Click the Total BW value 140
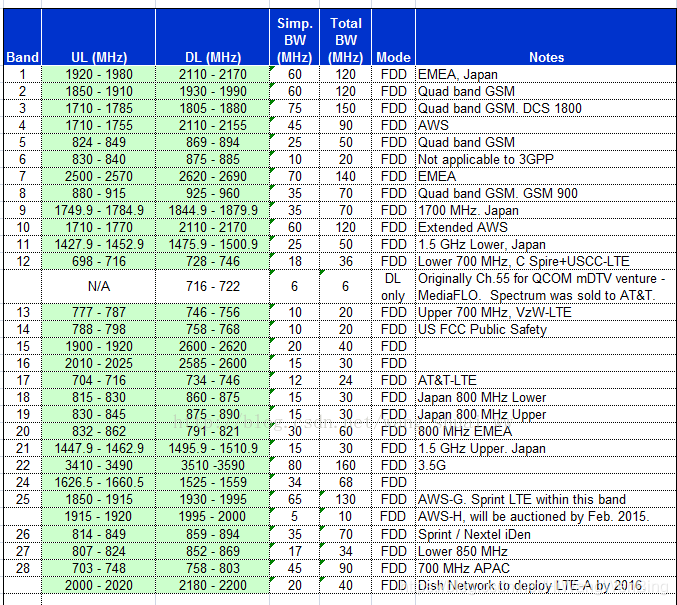Image resolution: width=677 pixels, height=605 pixels. coord(345,176)
